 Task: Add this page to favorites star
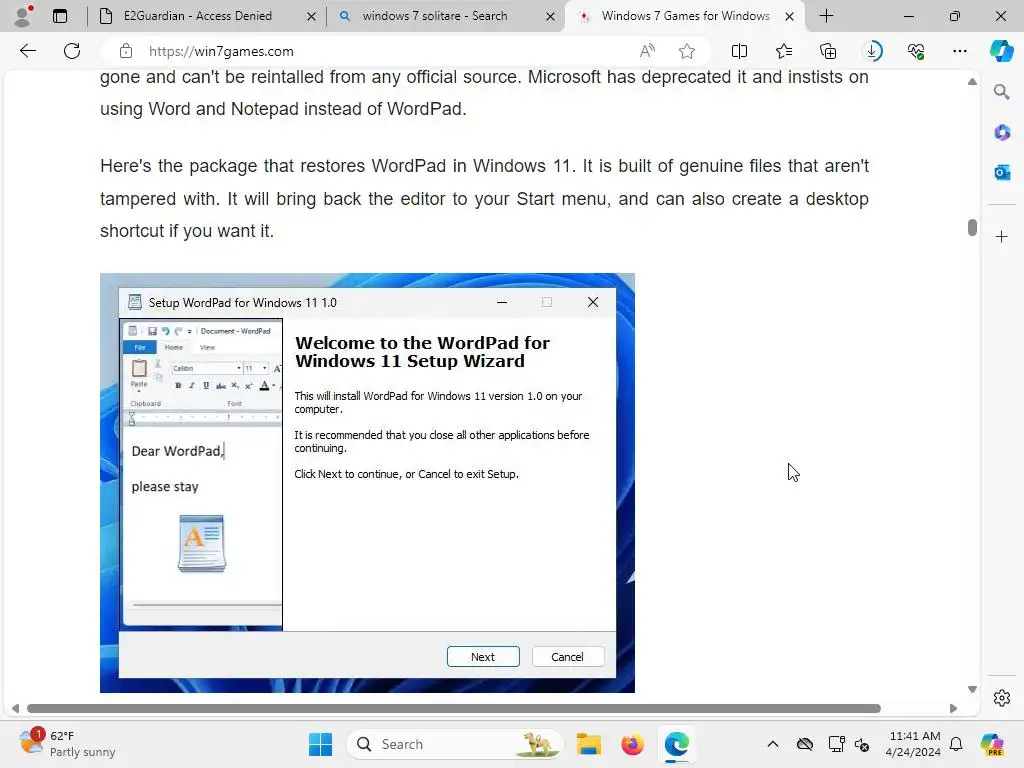click(x=686, y=51)
